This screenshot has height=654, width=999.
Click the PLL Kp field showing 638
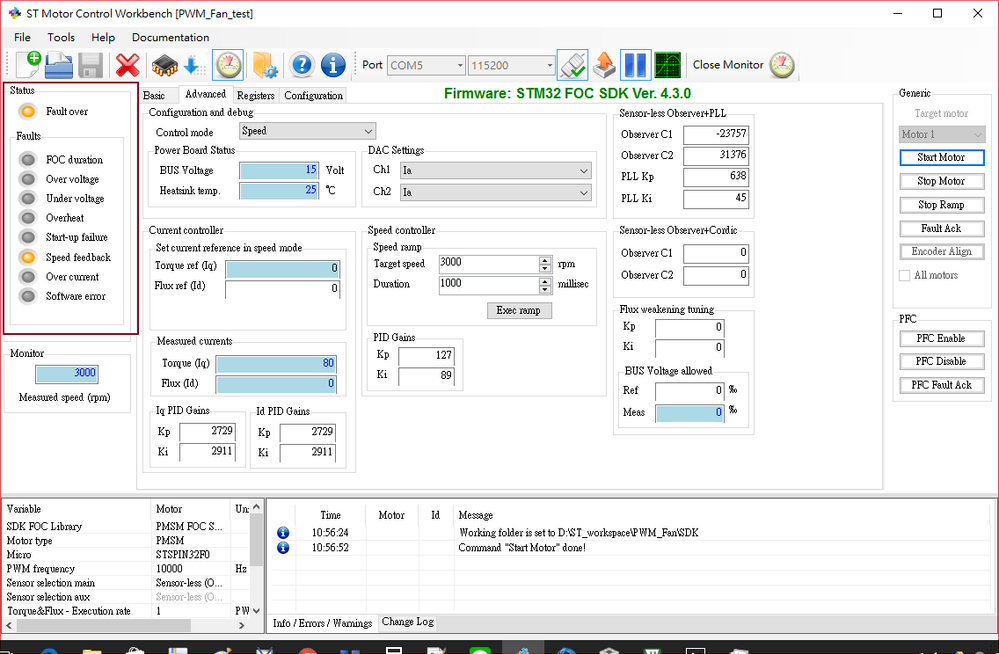[x=715, y=177]
